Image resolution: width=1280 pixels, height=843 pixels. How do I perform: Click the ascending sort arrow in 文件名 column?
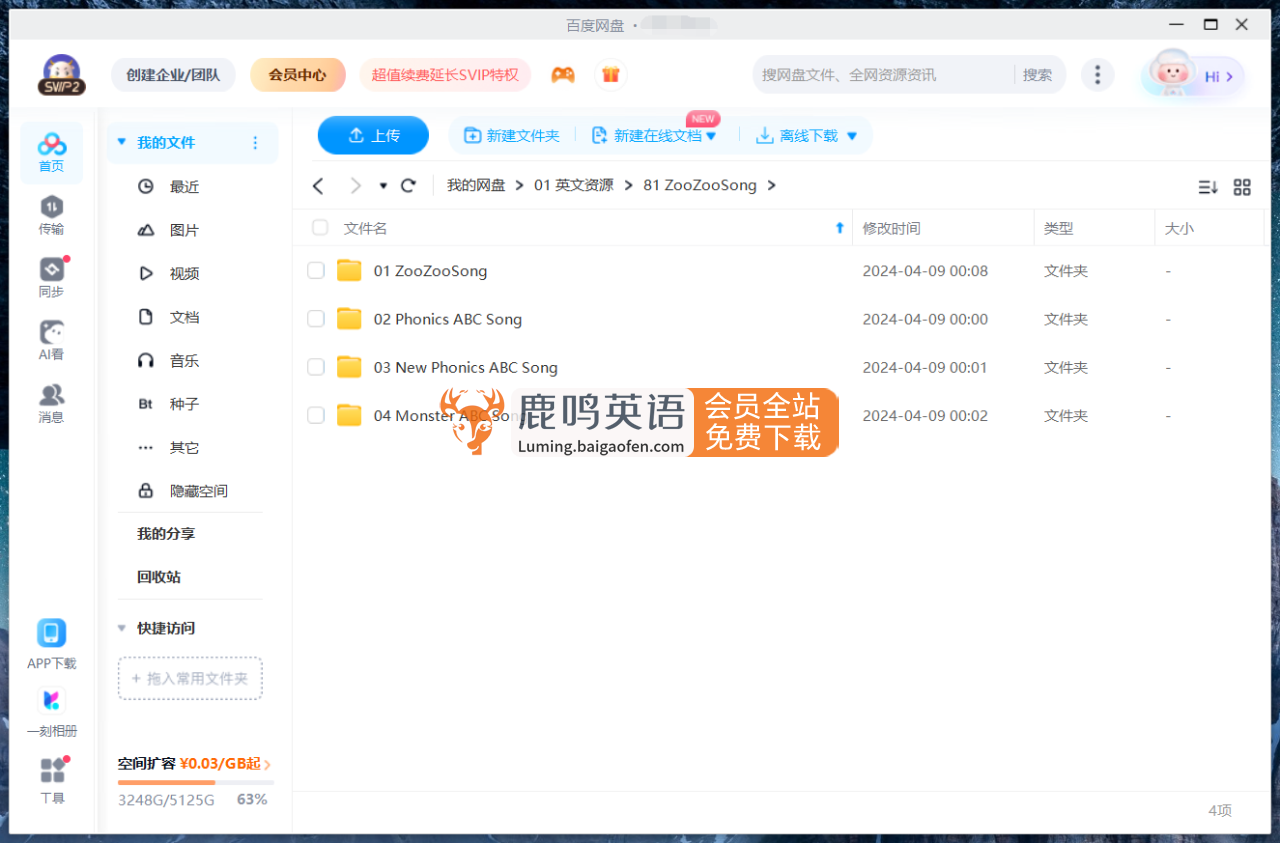pos(840,228)
